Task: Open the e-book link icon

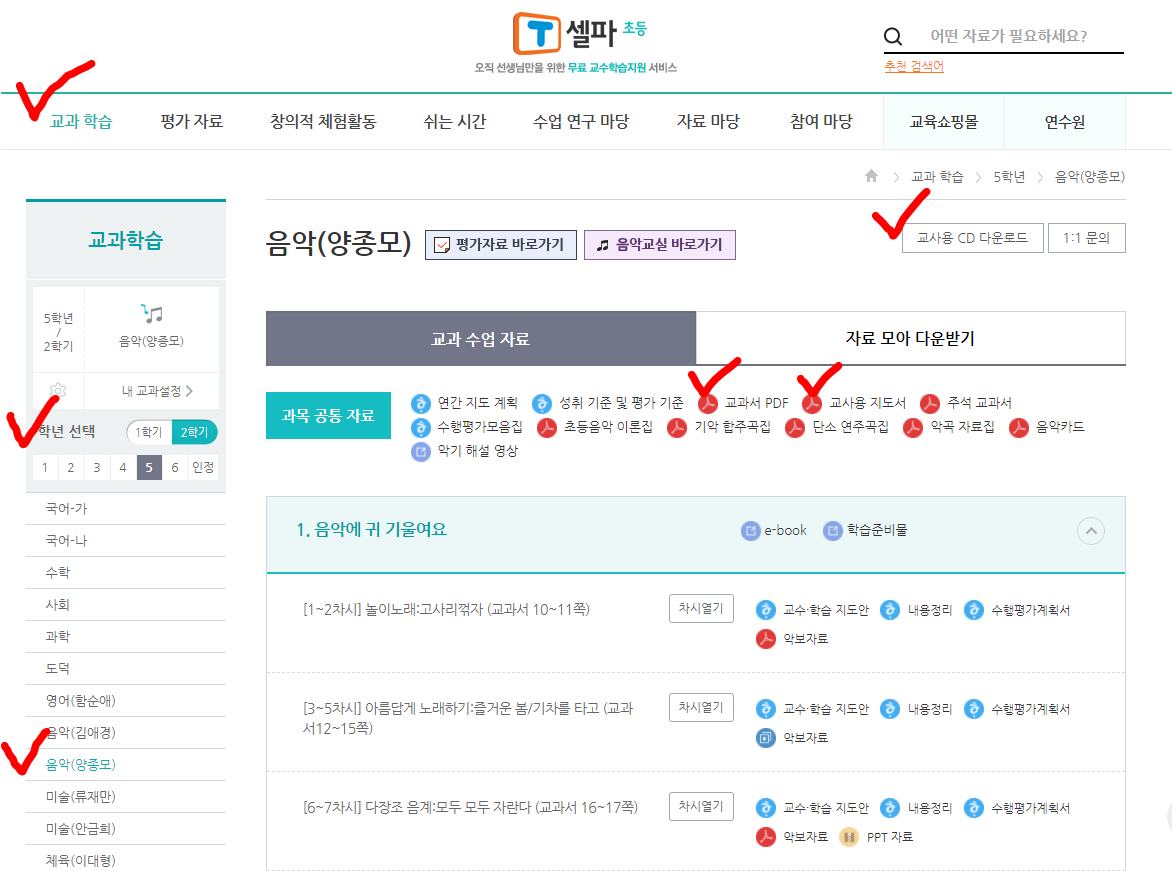Action: click(x=750, y=531)
